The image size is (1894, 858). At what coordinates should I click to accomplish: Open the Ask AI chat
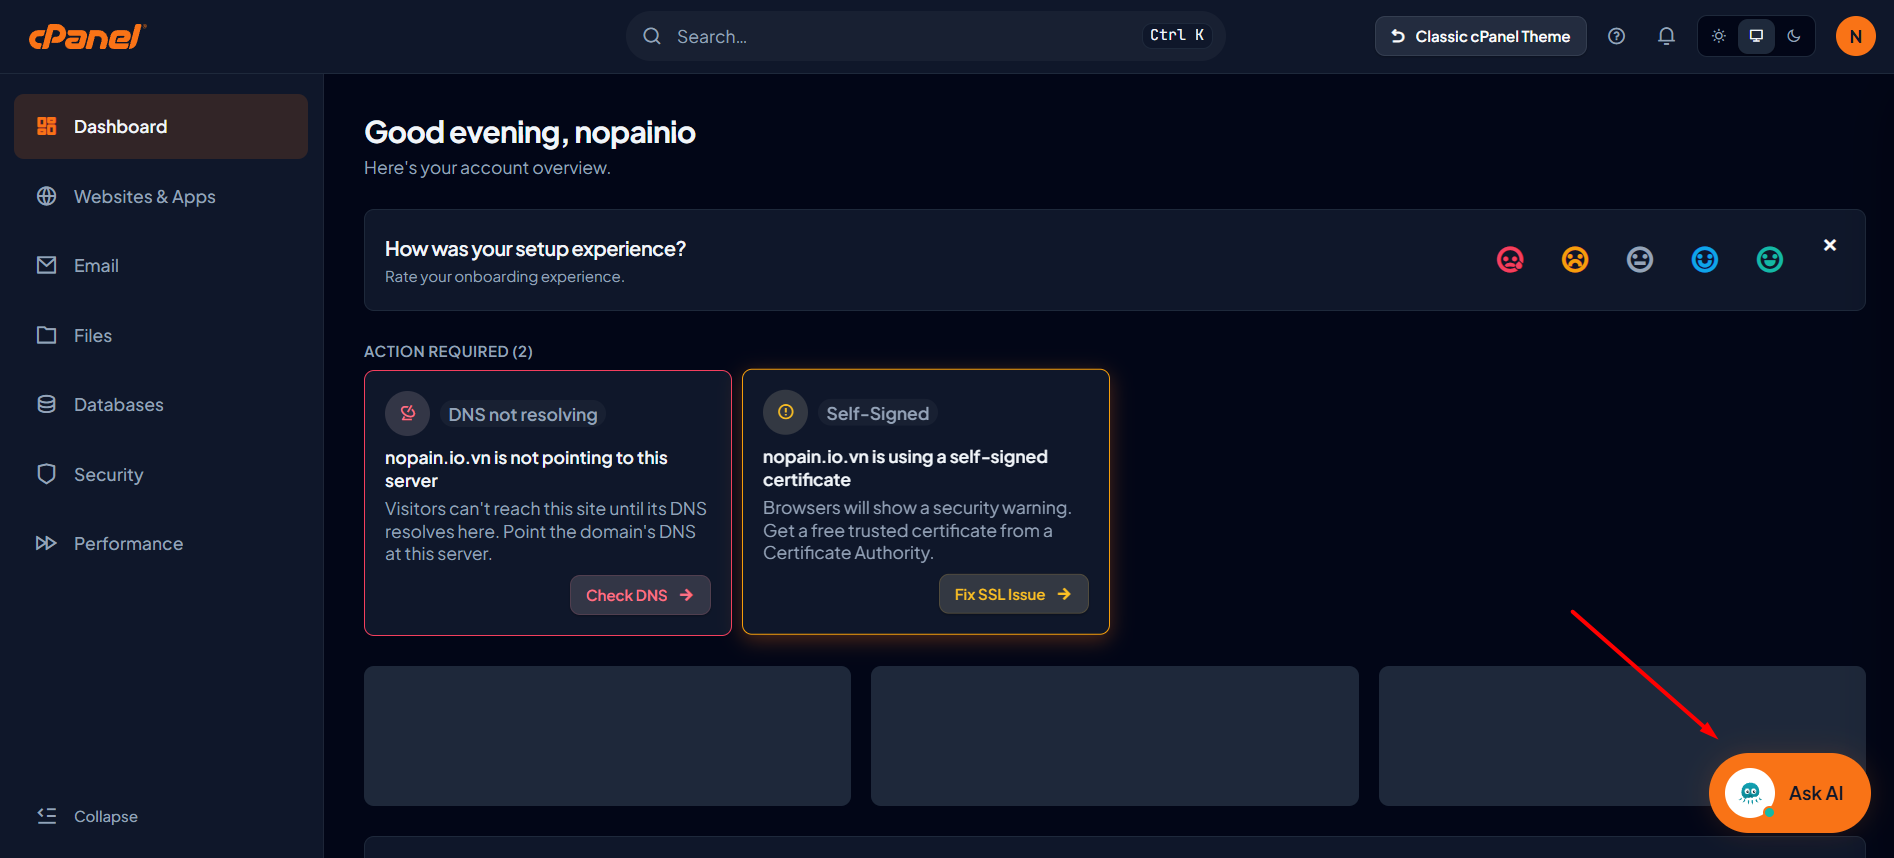(x=1789, y=793)
